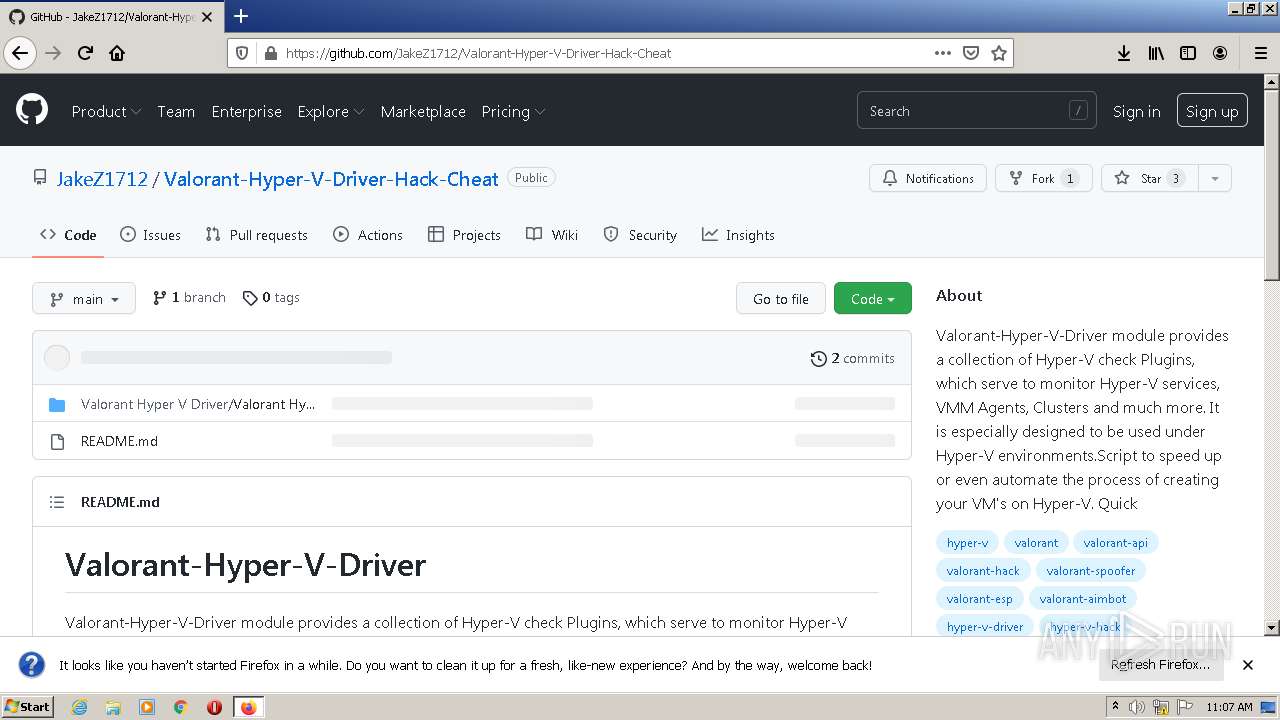Toggle the sidebar view icon
Image resolution: width=1280 pixels, height=720 pixels.
coord(1188,53)
